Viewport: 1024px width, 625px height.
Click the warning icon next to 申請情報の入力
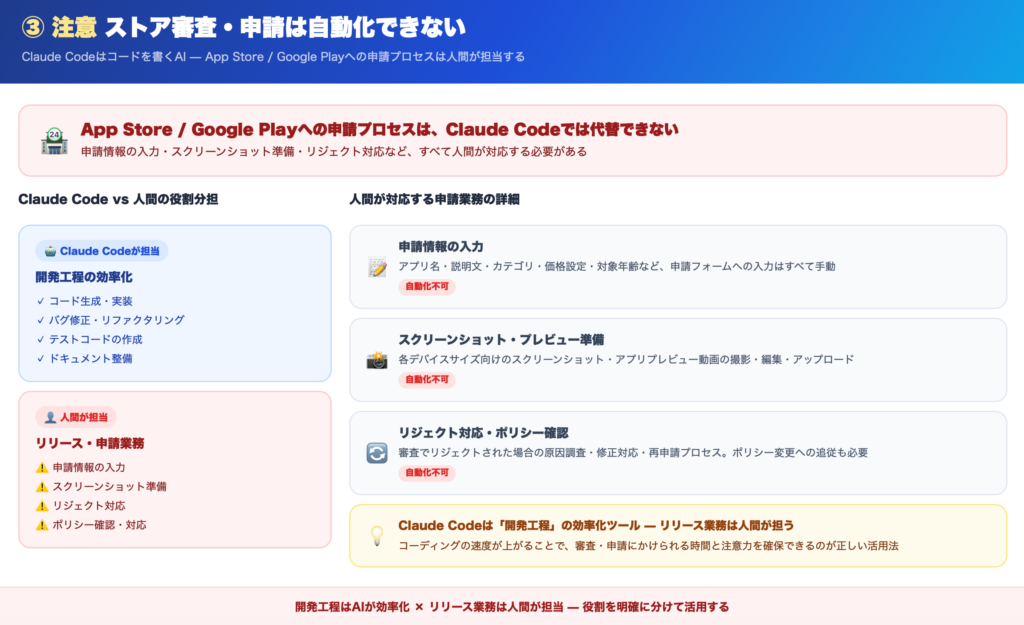42,467
